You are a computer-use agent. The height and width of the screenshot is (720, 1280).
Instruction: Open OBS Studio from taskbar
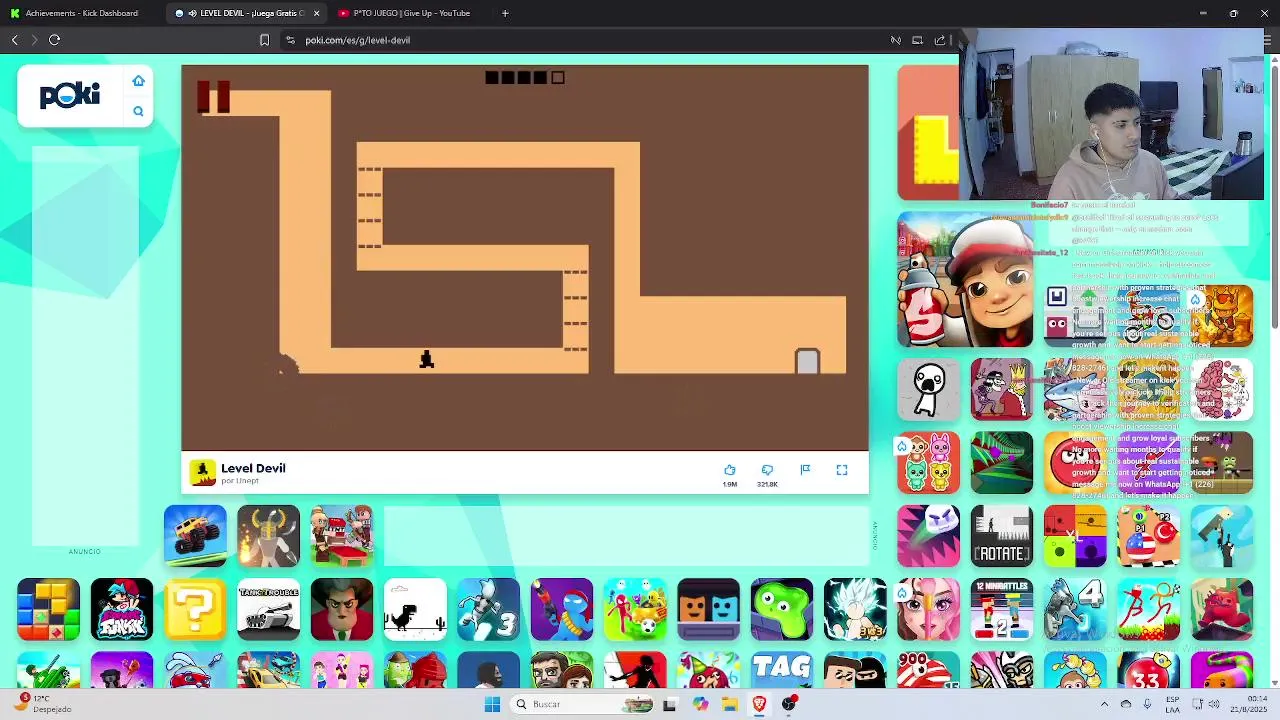click(x=789, y=704)
